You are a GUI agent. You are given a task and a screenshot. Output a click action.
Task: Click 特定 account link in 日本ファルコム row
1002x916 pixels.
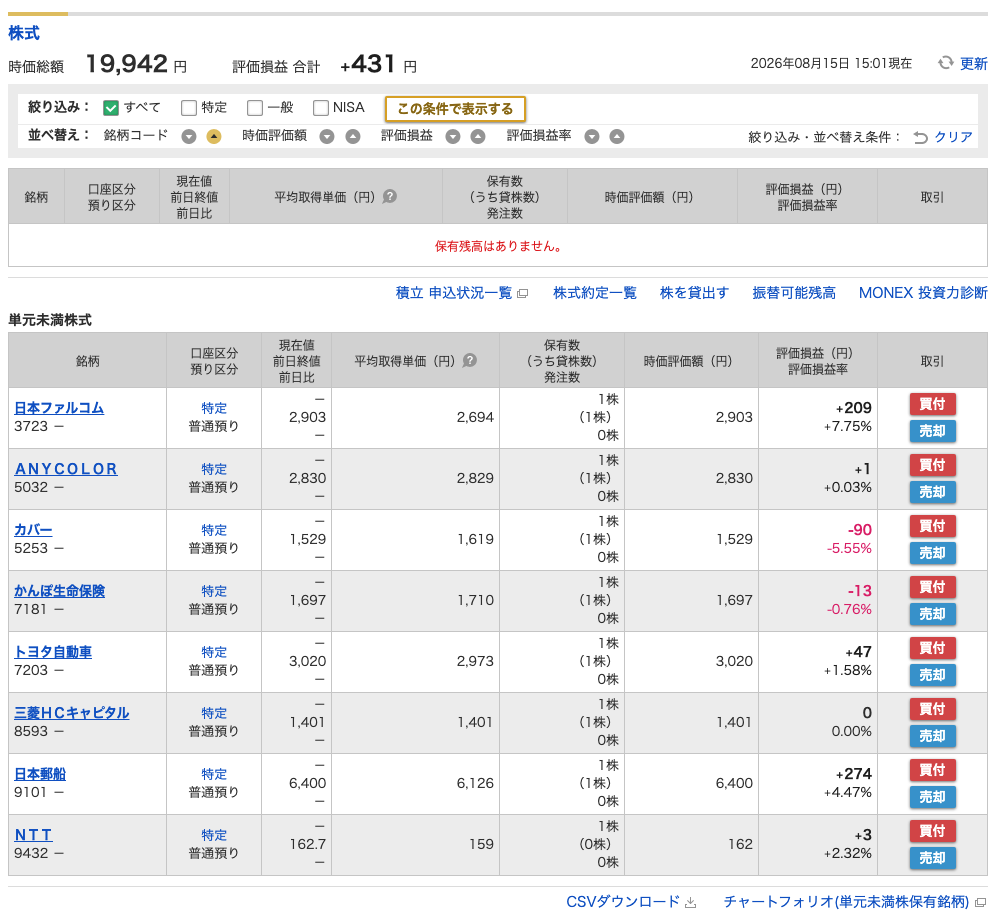tap(214, 408)
